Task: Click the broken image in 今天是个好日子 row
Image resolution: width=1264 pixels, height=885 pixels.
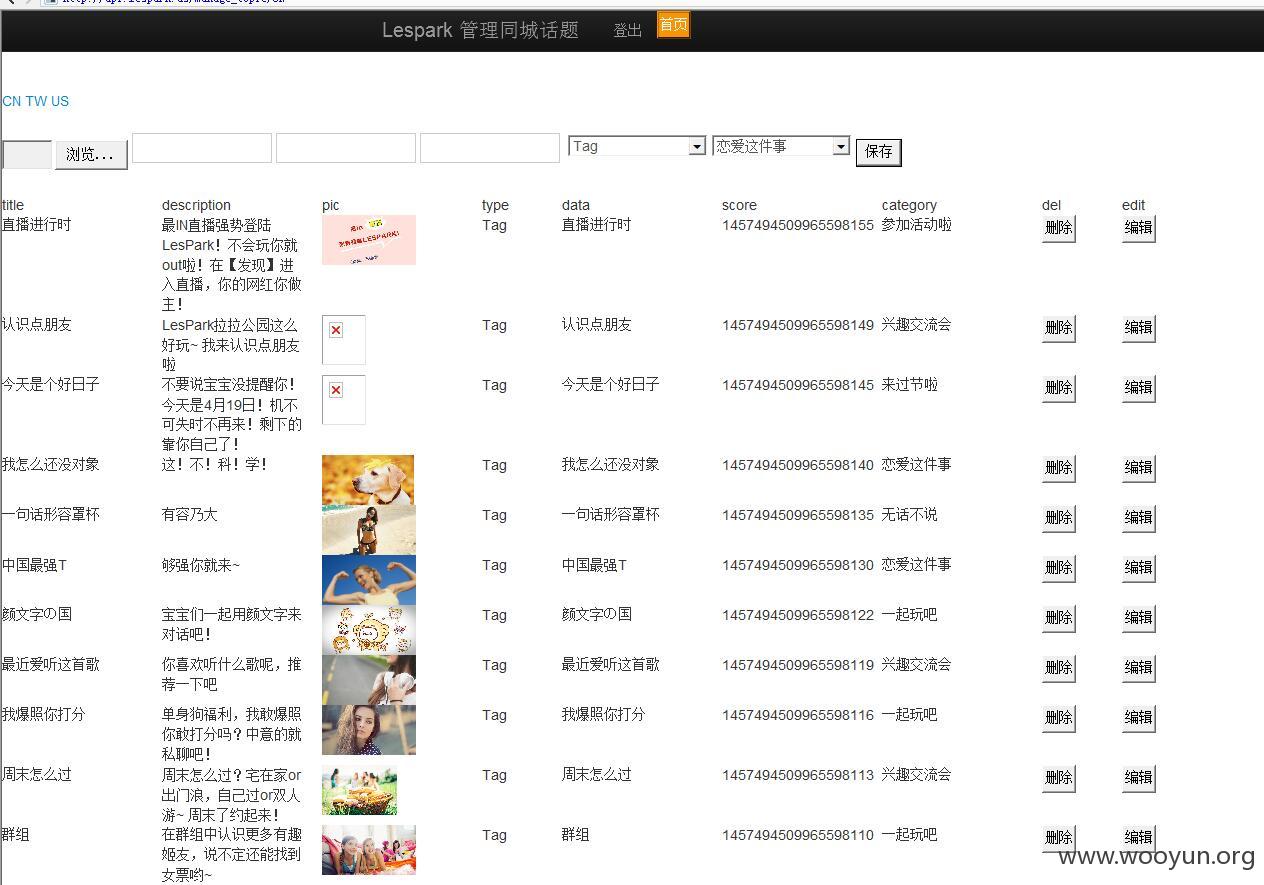Action: click(x=344, y=400)
